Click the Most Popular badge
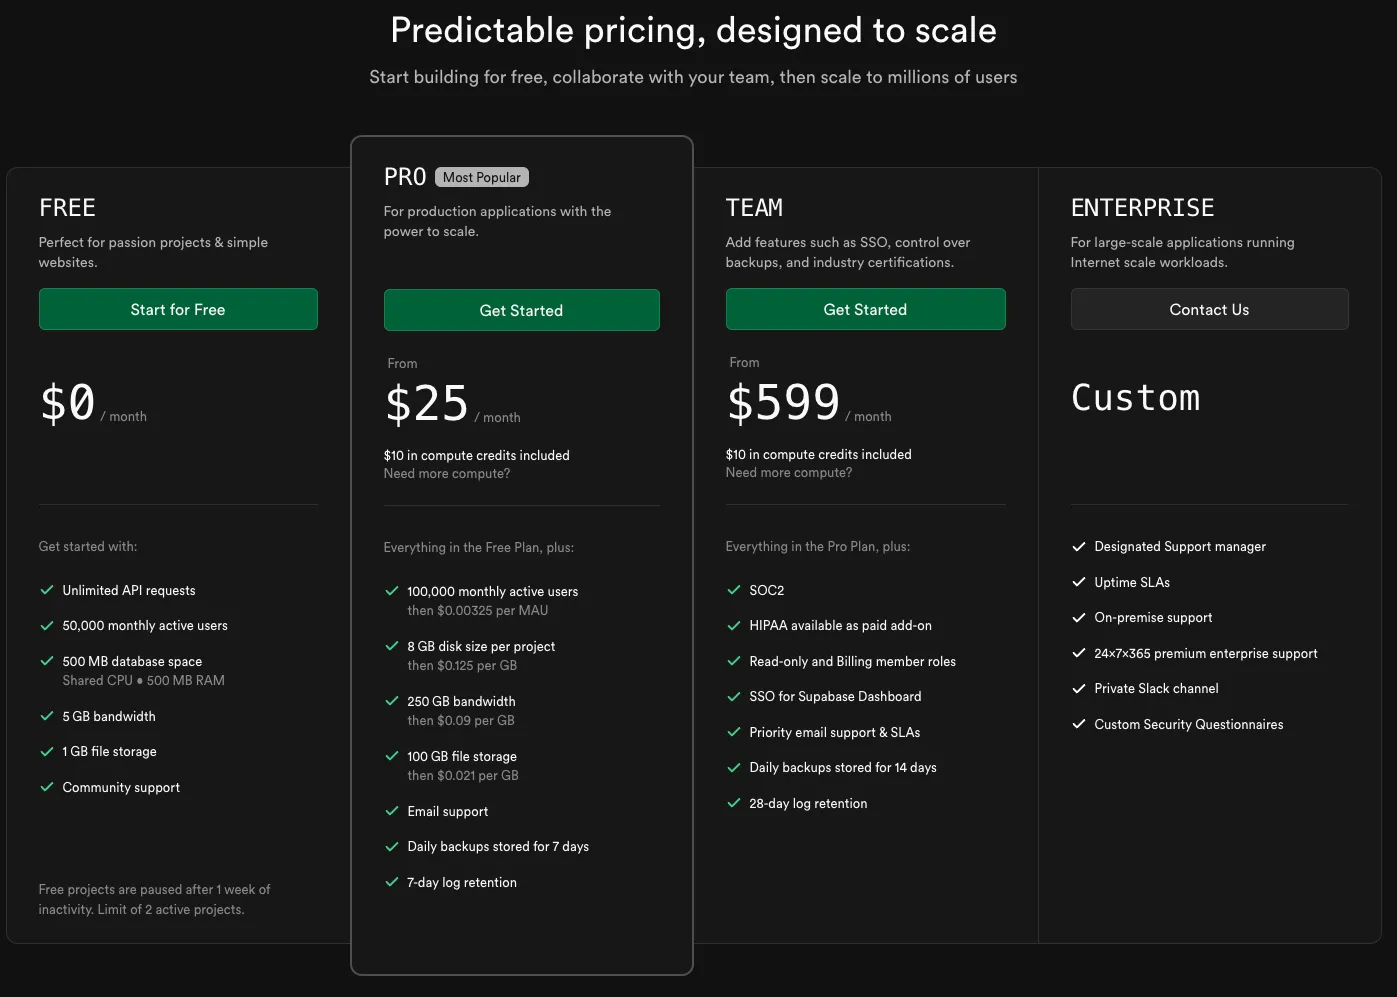The height and width of the screenshot is (997, 1397). pos(482,177)
